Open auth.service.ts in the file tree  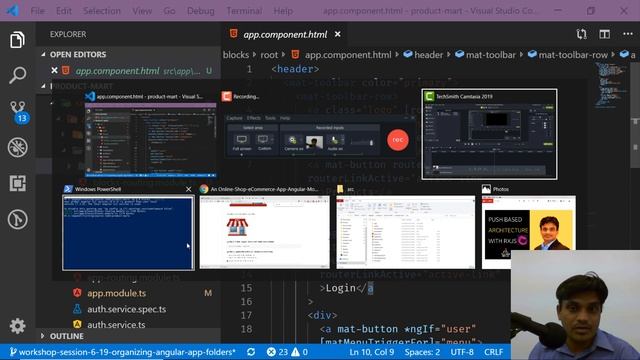(116, 324)
